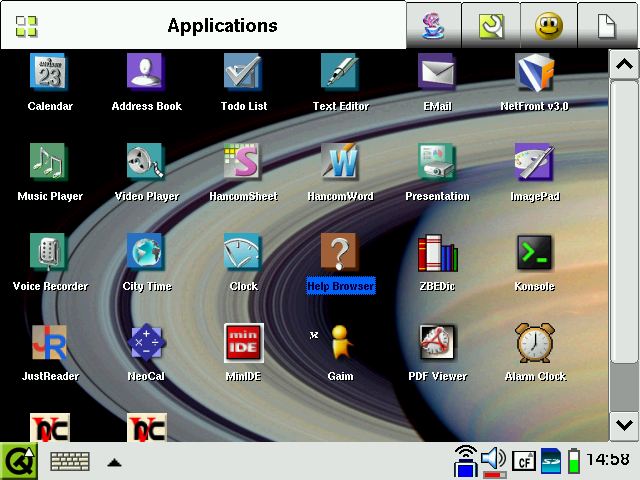Expand the input method selector arrow
This screenshot has width=640, height=480.
(114, 462)
